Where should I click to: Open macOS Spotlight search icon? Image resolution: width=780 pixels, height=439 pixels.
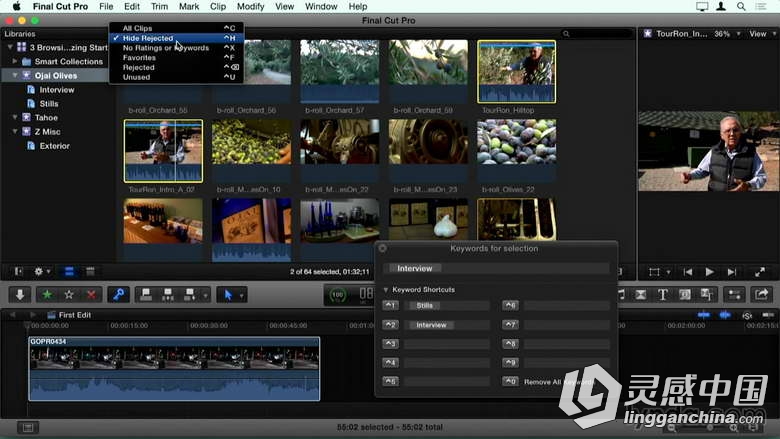(741, 6)
